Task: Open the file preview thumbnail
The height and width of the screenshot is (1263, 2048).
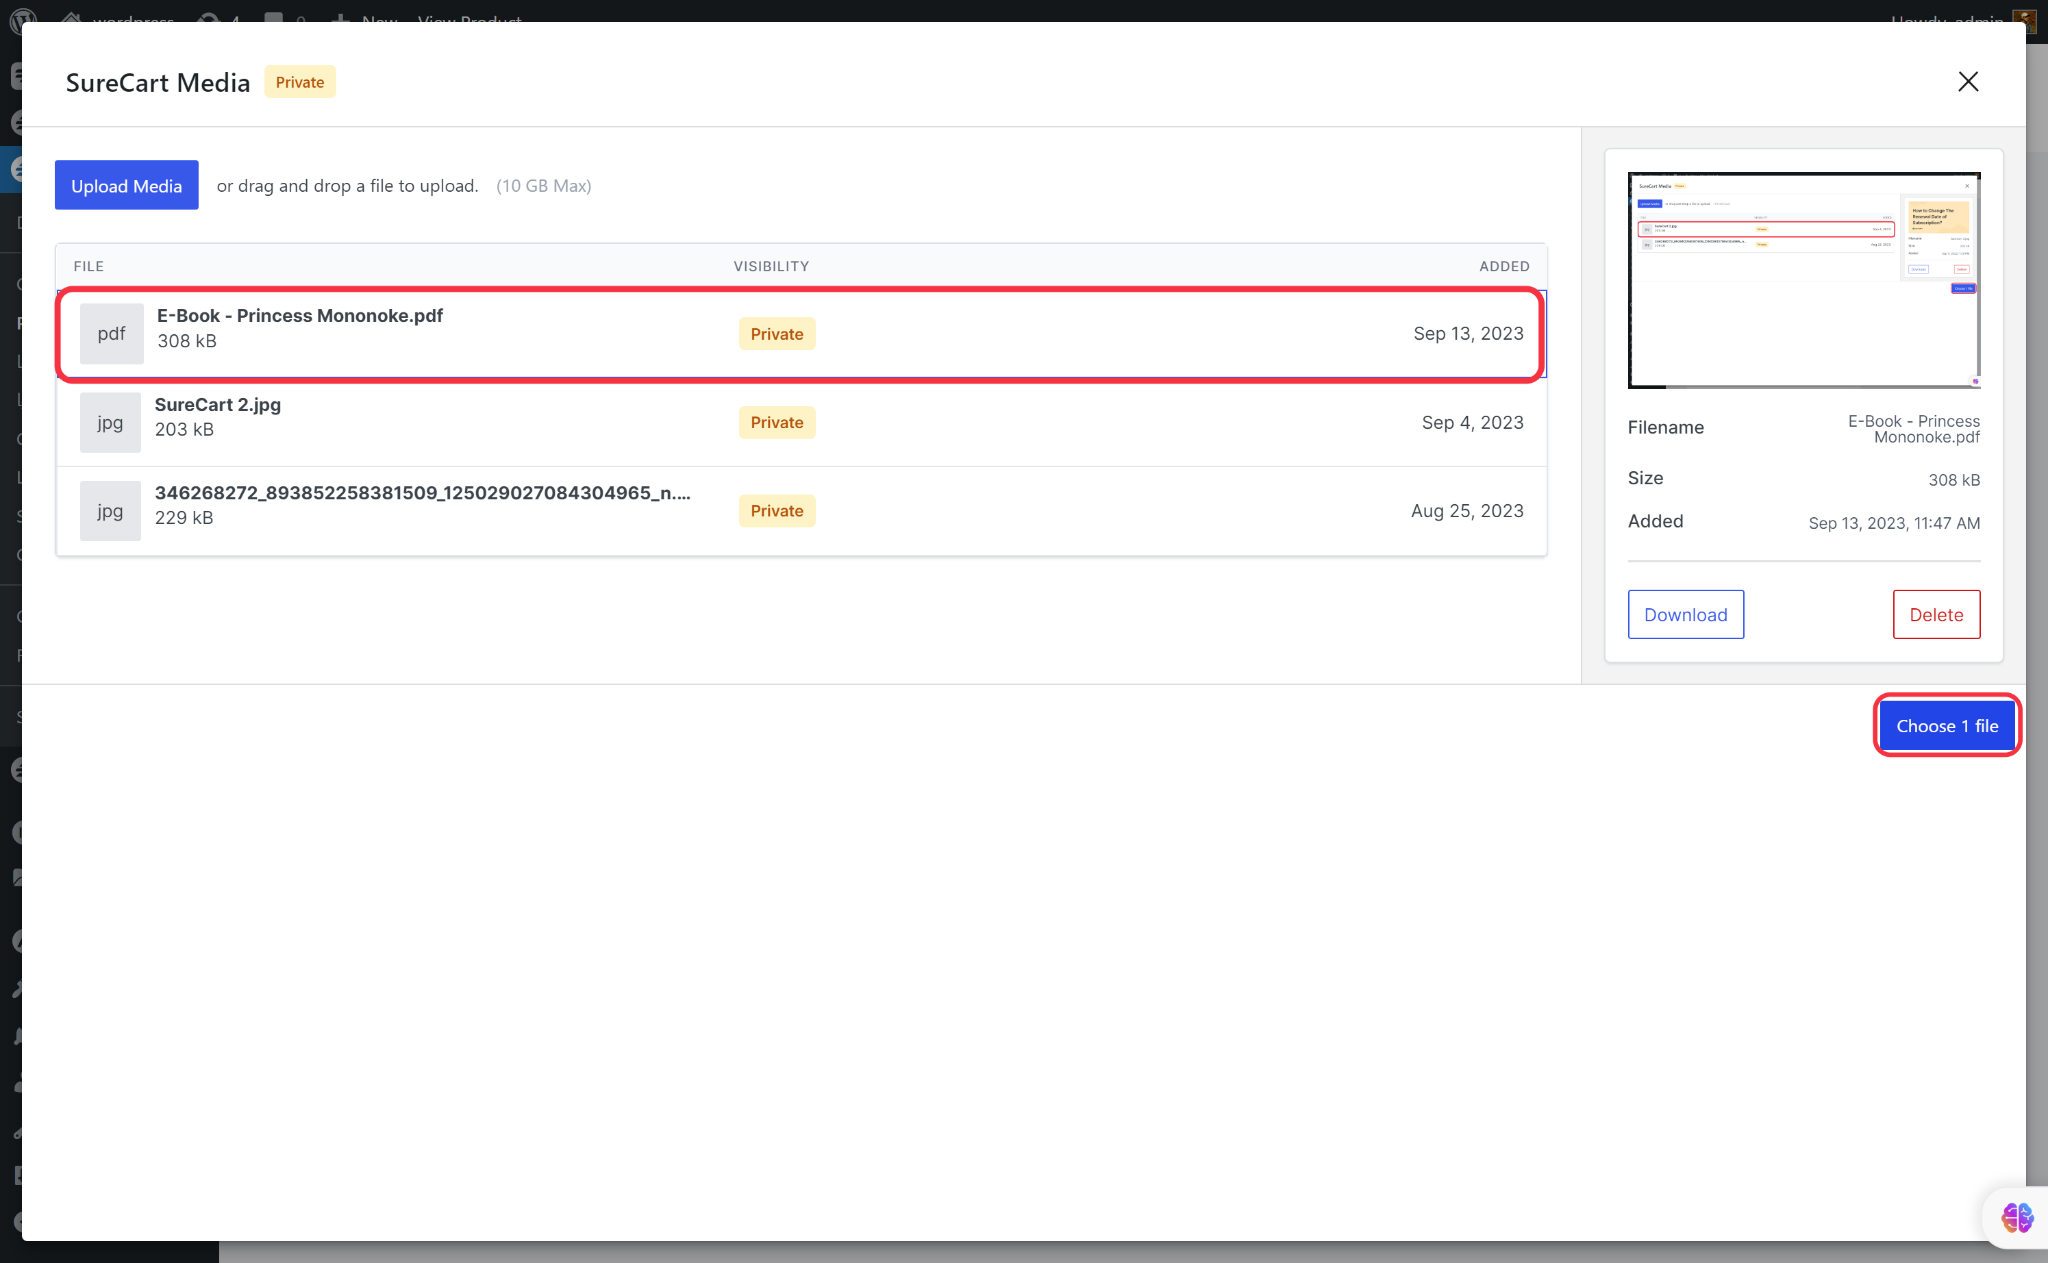Action: [x=1803, y=280]
